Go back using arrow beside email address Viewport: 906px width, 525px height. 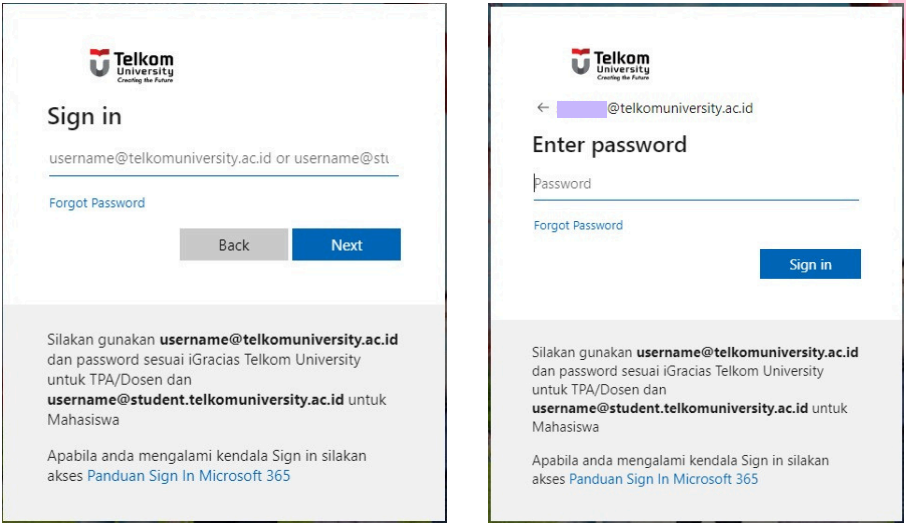[x=543, y=108]
